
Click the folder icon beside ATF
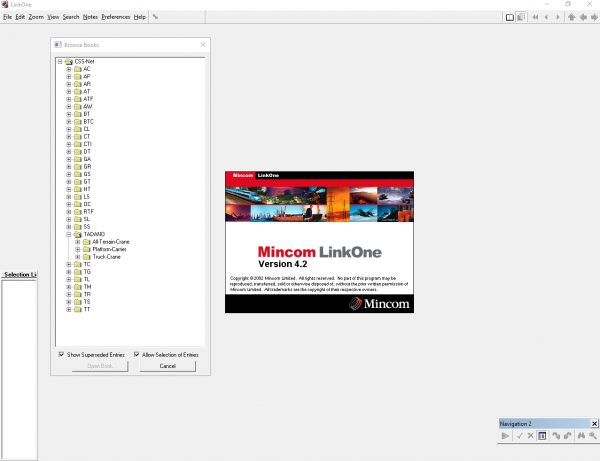pyautogui.click(x=78, y=99)
